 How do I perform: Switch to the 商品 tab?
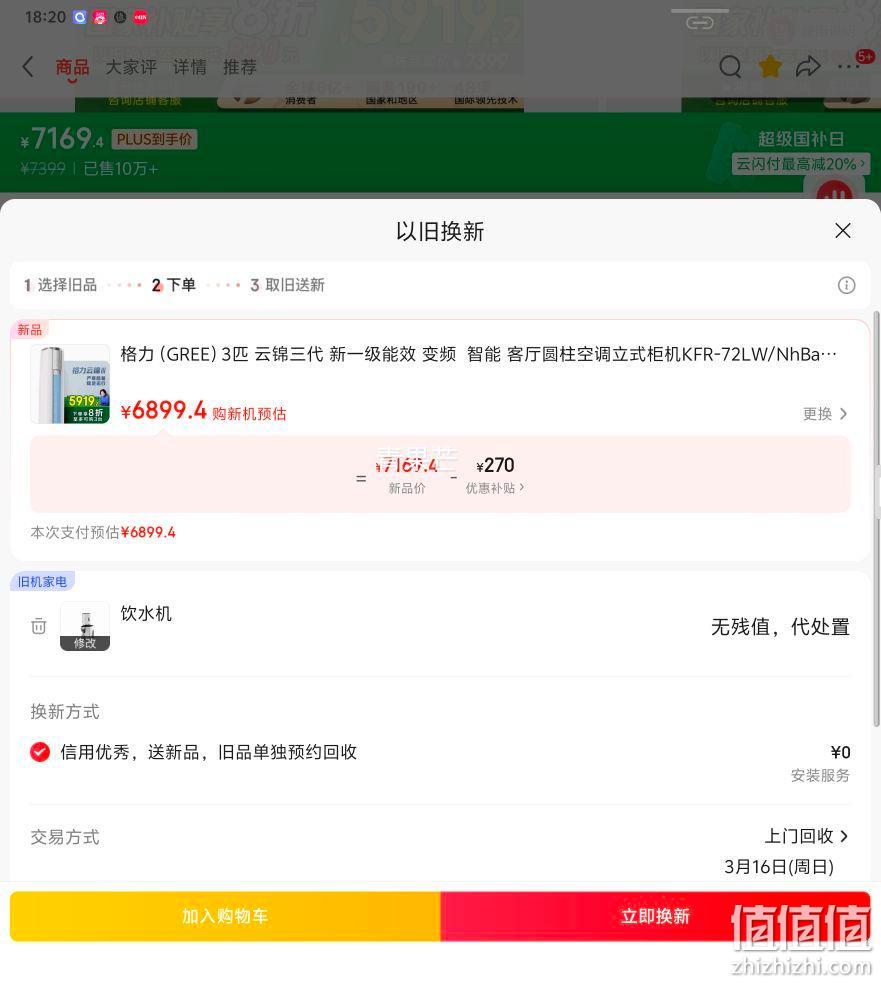pyautogui.click(x=72, y=67)
